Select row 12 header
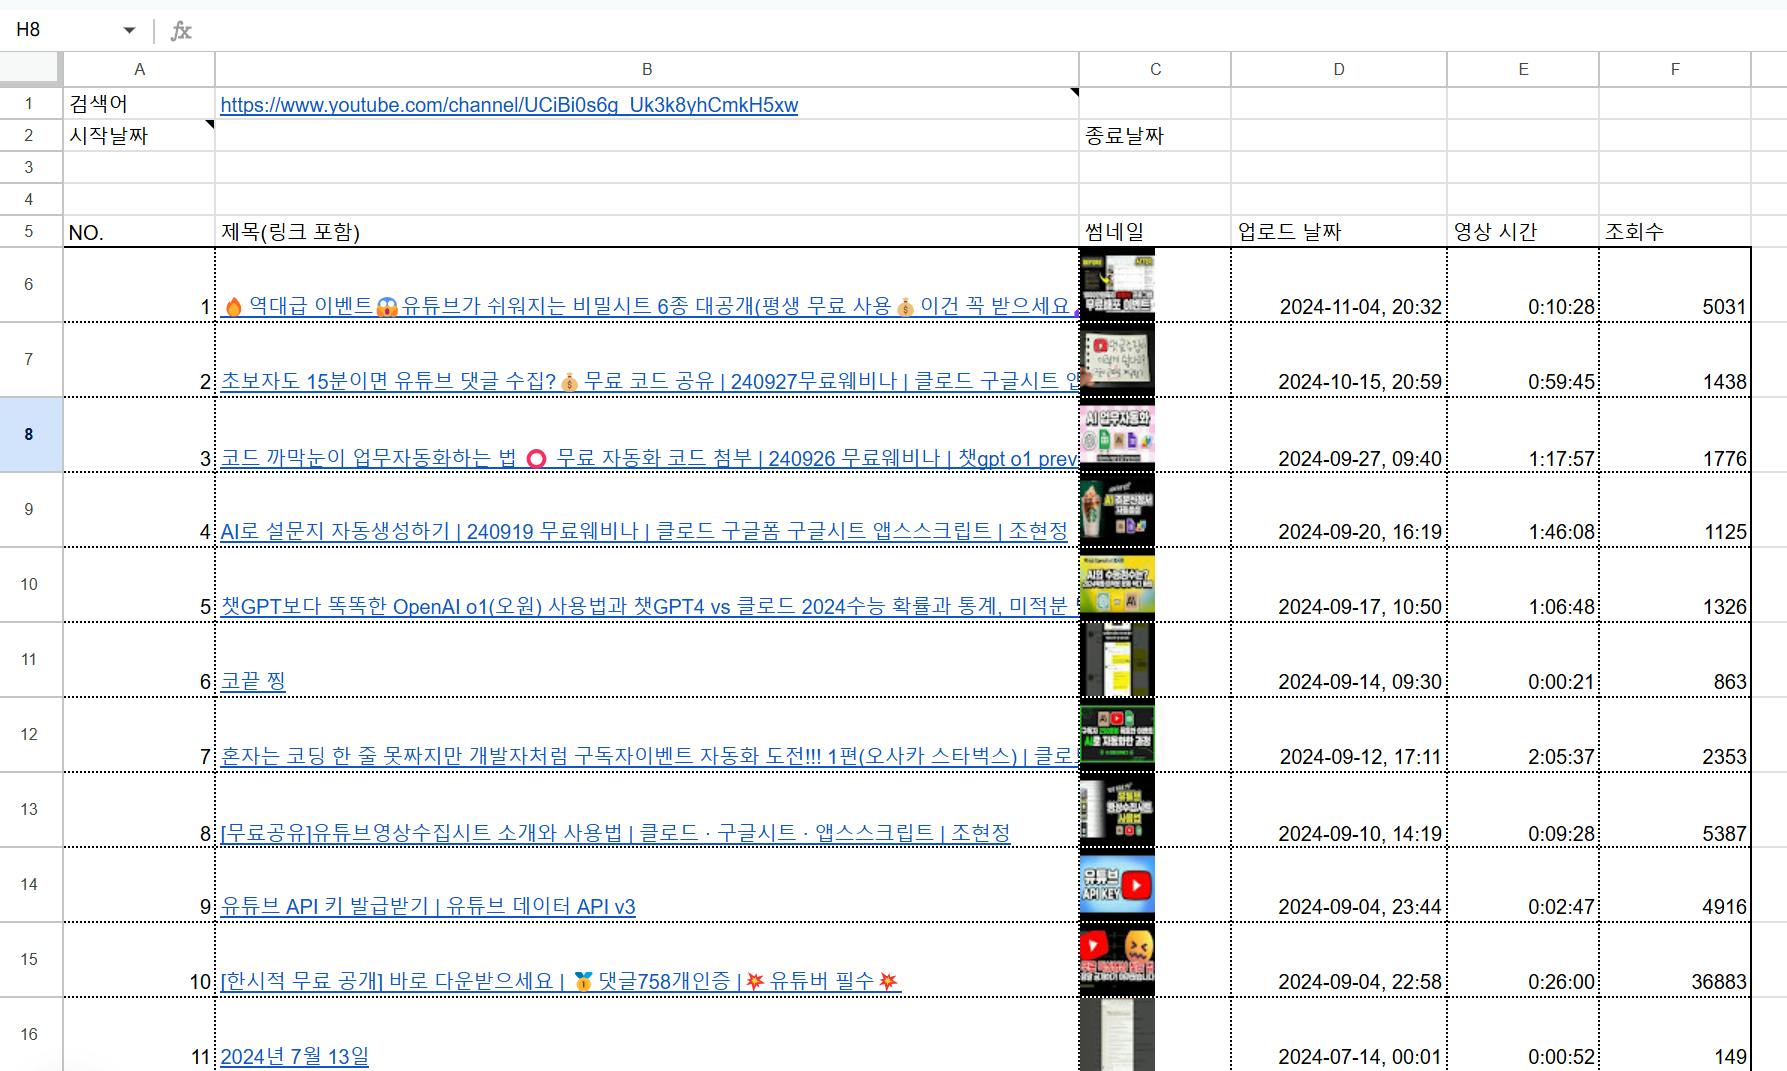Viewport: 1787px width, 1071px height. click(29, 734)
